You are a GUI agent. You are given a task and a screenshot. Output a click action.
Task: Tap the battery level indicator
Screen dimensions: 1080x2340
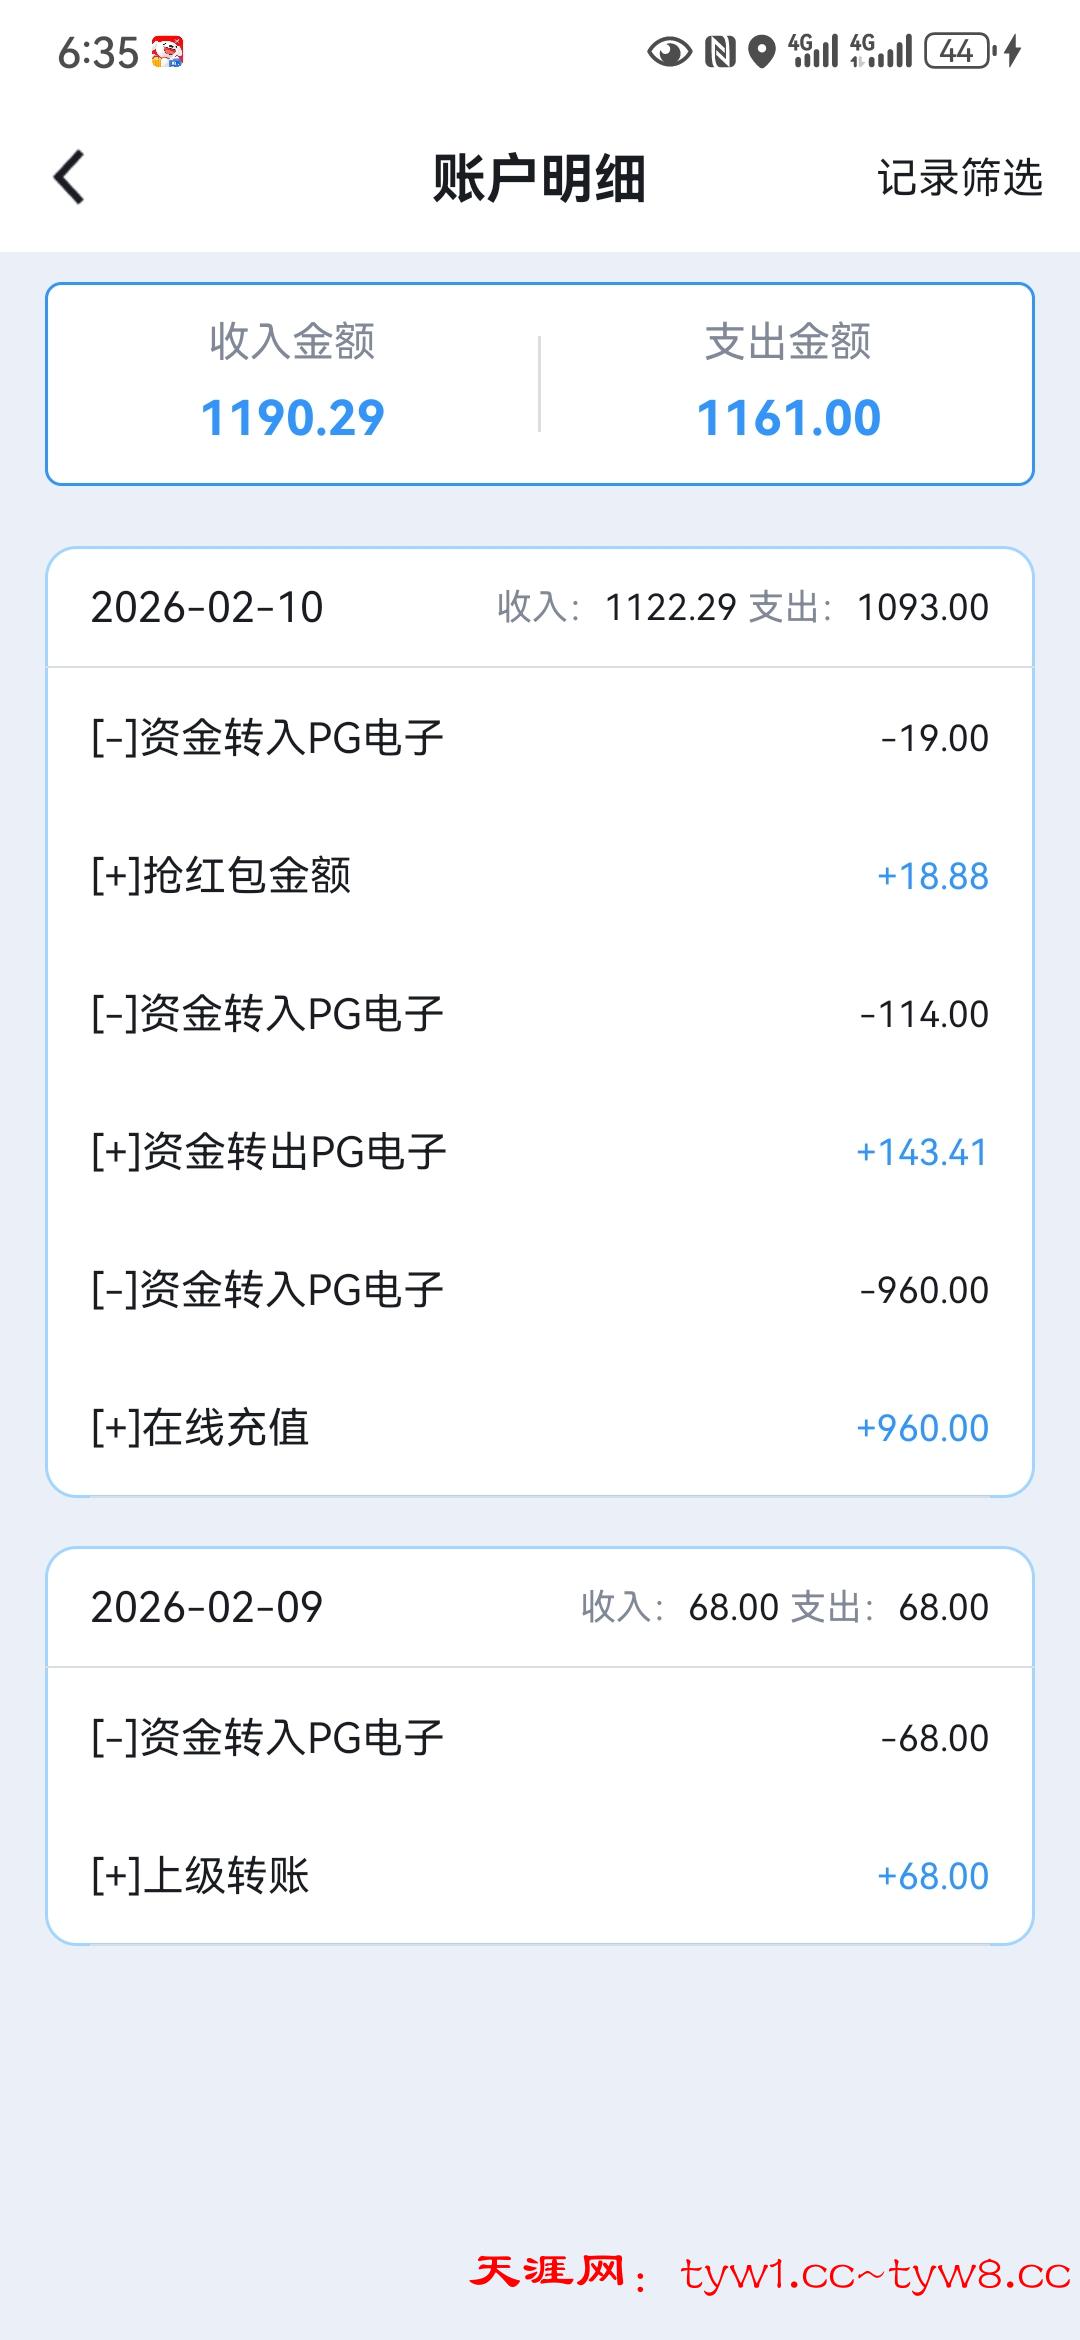pyautogui.click(x=958, y=51)
